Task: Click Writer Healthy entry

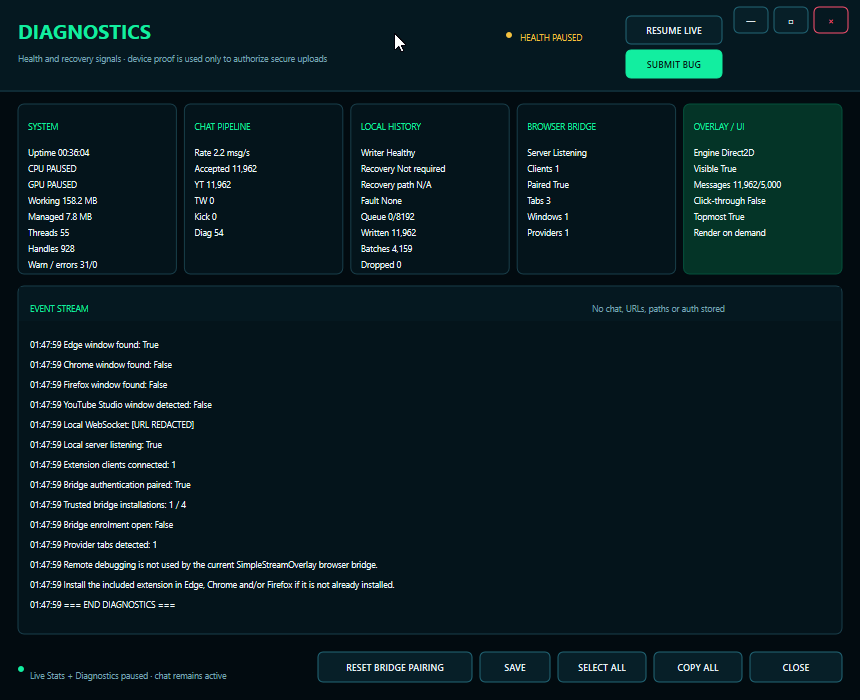Action: [x=388, y=153]
